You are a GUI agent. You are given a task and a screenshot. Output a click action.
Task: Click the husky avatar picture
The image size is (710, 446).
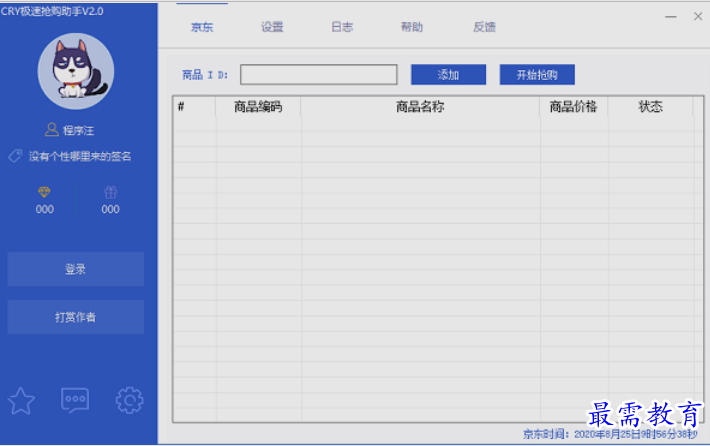pos(76,71)
